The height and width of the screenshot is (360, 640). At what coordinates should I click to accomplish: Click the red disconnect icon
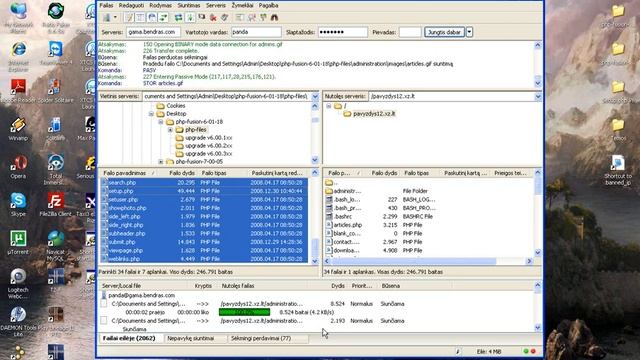click(x=213, y=18)
